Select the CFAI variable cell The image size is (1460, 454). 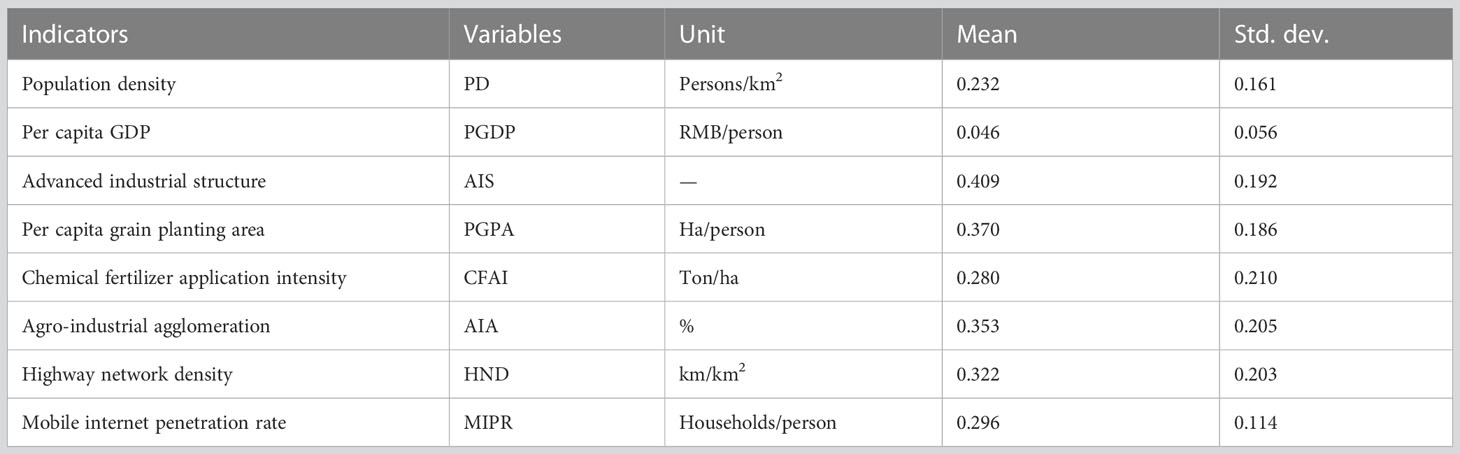click(479, 278)
